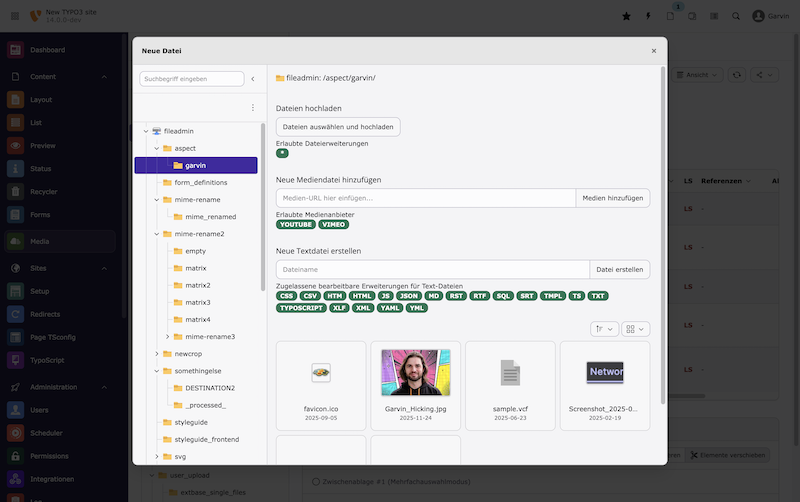This screenshot has width=800, height=502.
Task: Focus the Medien-URL input field
Action: tap(425, 198)
